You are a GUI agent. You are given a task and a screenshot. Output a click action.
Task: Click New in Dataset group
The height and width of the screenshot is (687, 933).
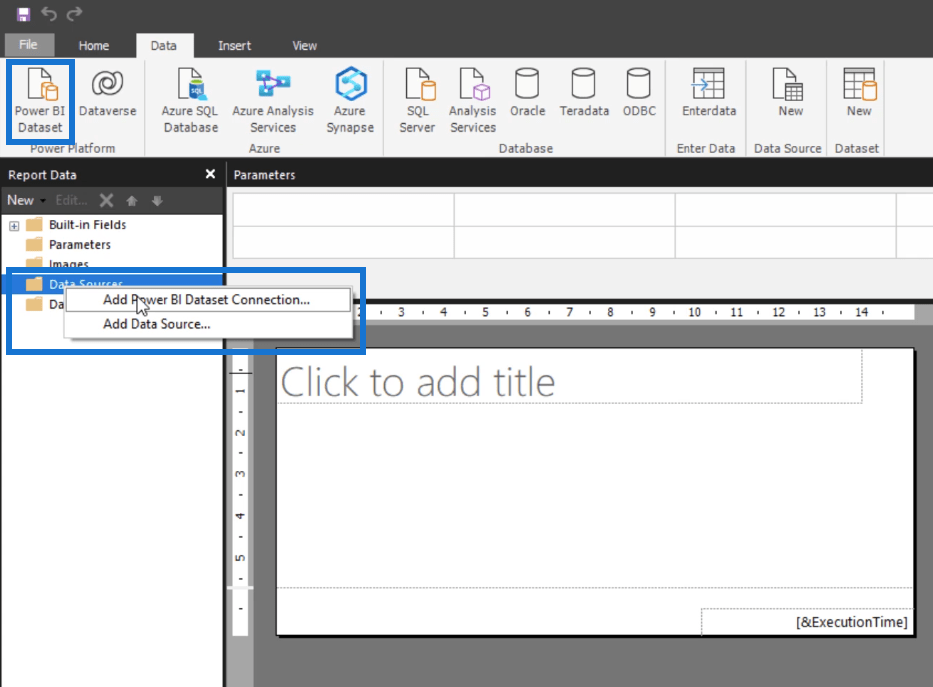click(x=859, y=92)
